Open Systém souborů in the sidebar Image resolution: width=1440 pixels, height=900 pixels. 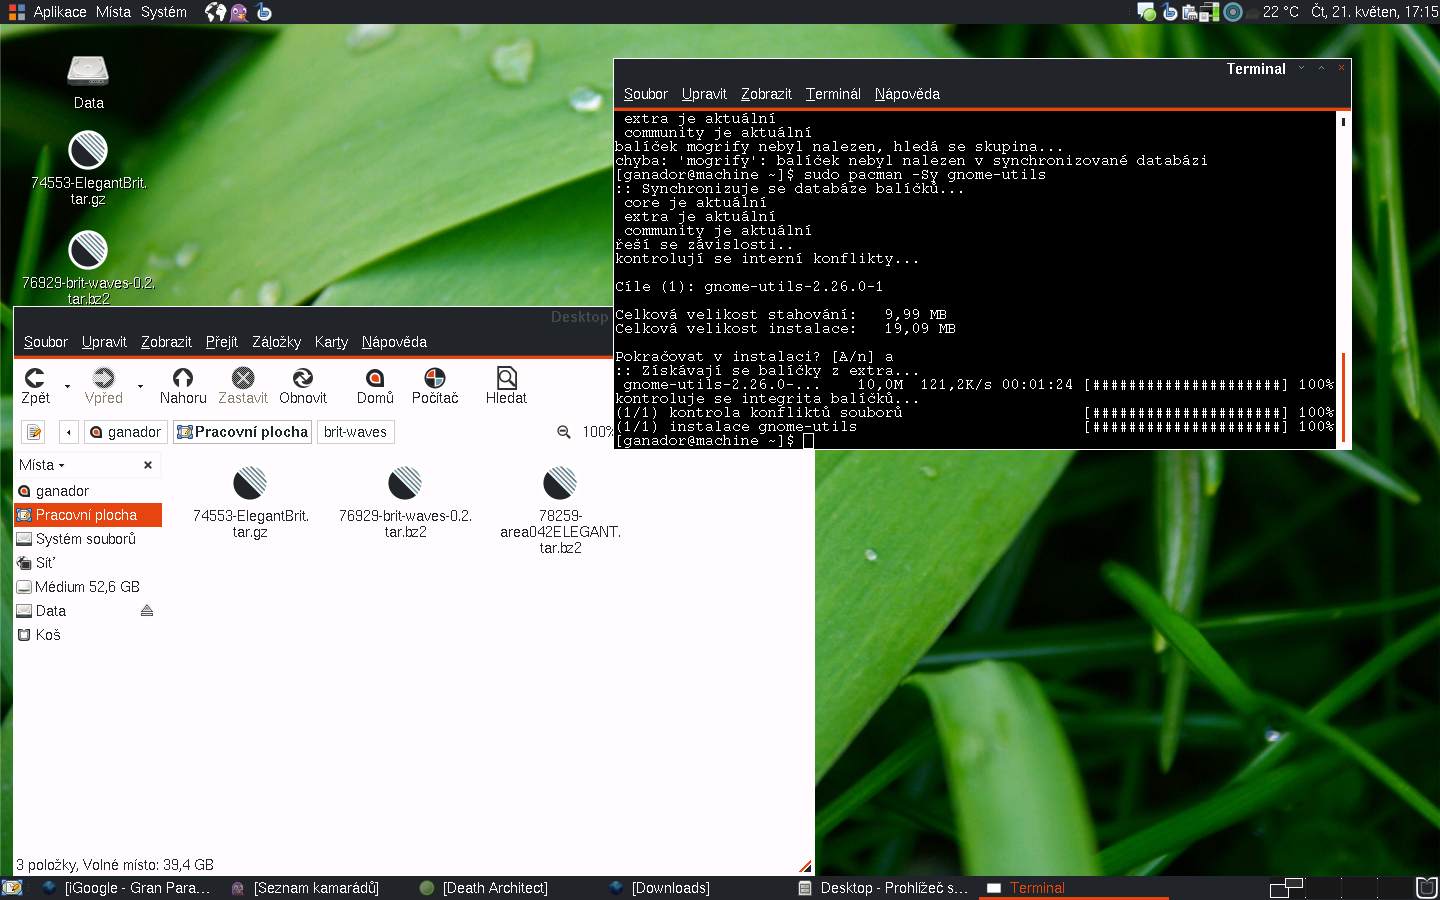point(88,539)
